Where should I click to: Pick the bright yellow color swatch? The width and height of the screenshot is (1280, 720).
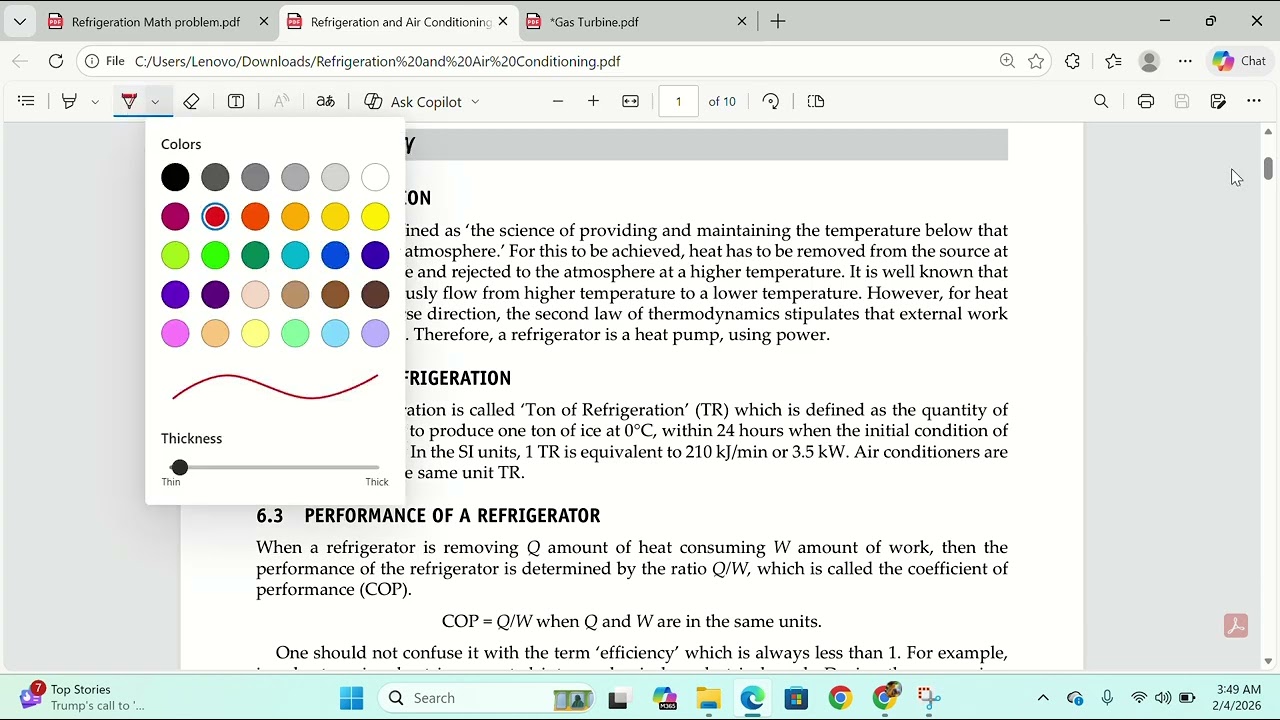point(375,216)
